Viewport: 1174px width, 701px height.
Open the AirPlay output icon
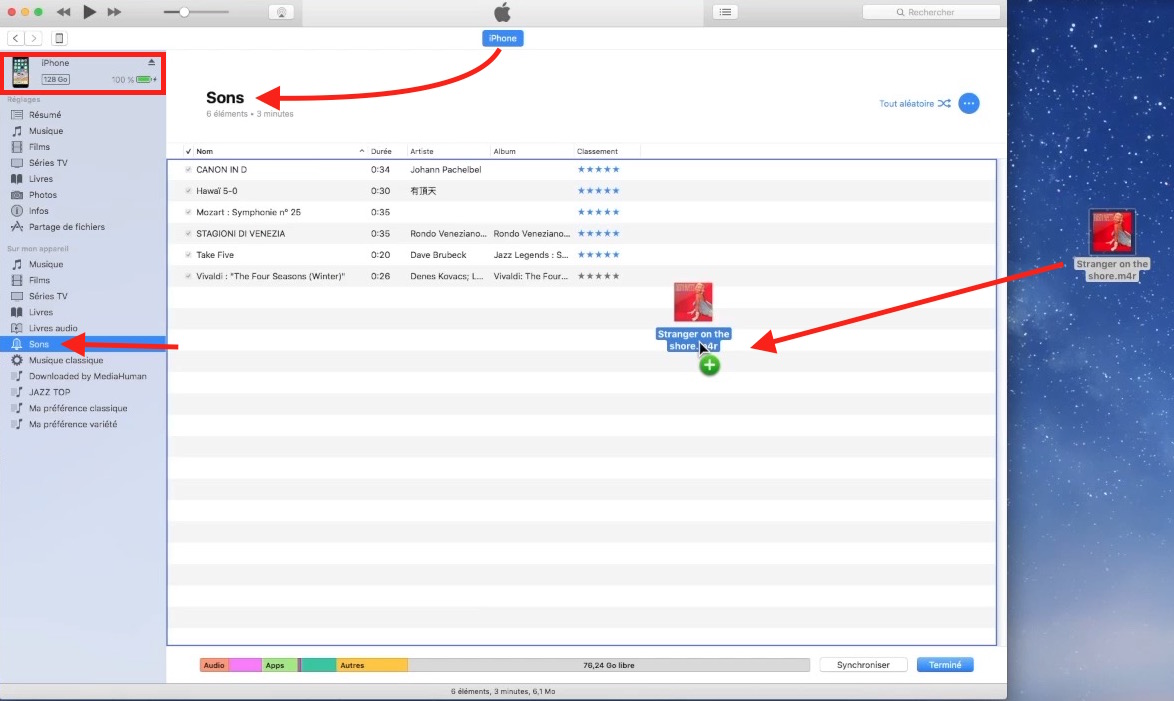[x=282, y=12]
